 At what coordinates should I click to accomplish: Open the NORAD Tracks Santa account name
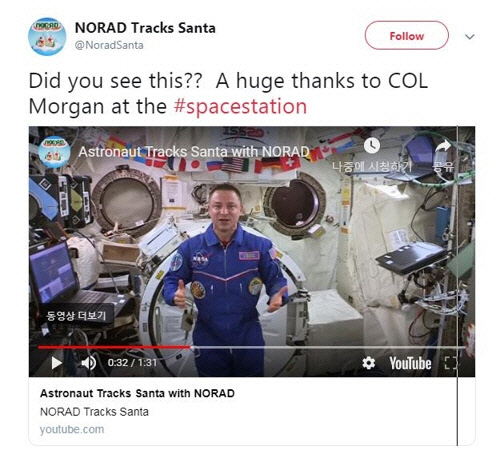click(145, 28)
